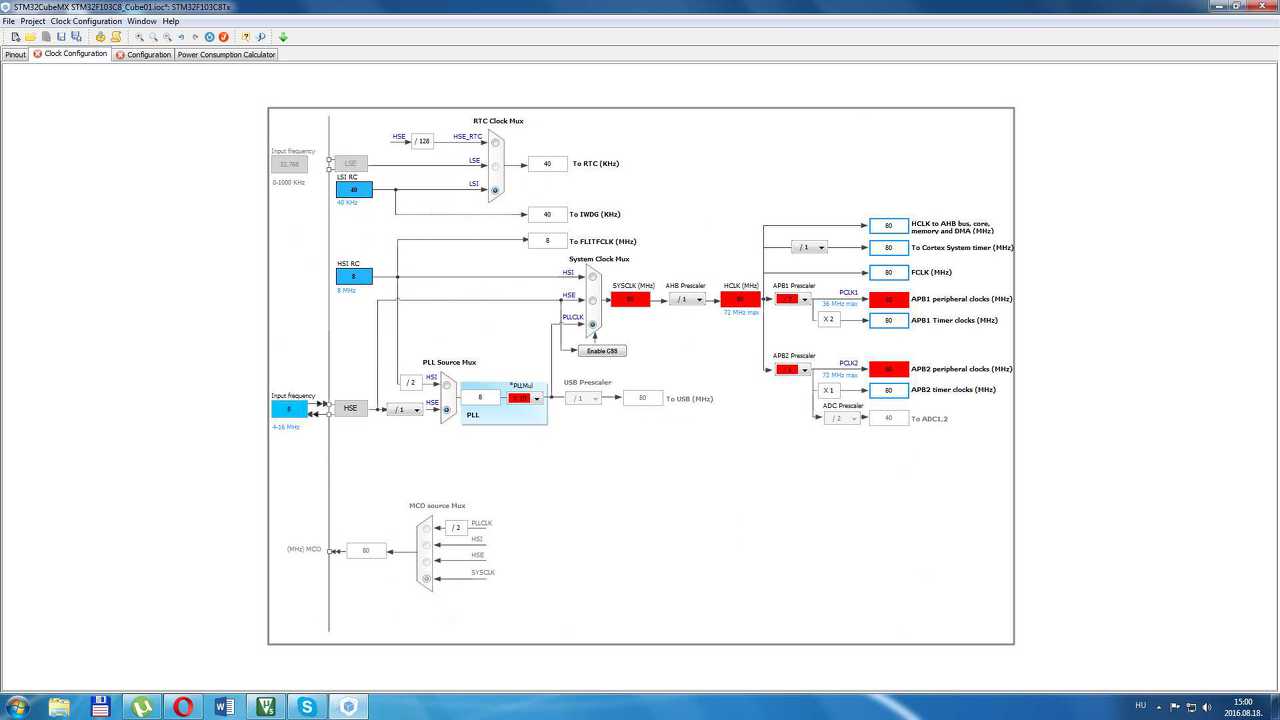Open a project with the folder icon
The height and width of the screenshot is (720, 1280).
click(x=31, y=37)
